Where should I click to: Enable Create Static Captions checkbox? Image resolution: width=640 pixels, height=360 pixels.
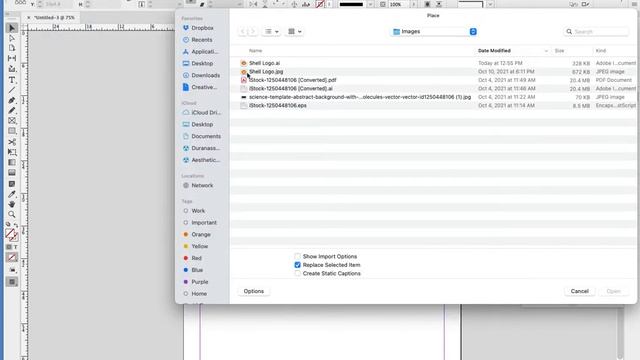298,273
